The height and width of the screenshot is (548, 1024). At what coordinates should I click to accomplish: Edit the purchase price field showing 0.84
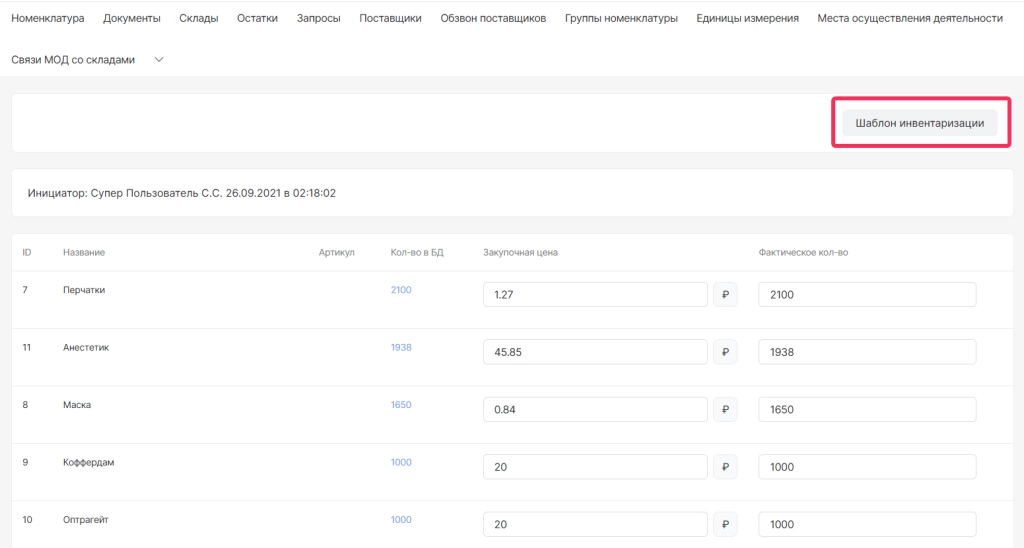(x=595, y=410)
